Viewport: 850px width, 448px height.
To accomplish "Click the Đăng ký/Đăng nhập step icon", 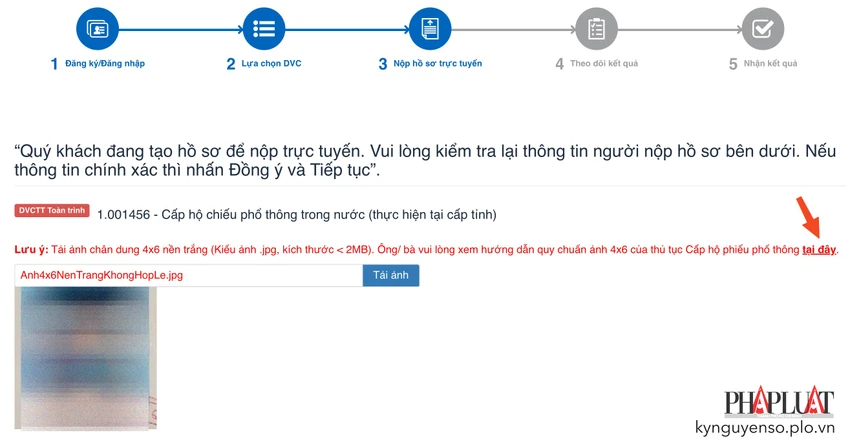I will coord(97,29).
